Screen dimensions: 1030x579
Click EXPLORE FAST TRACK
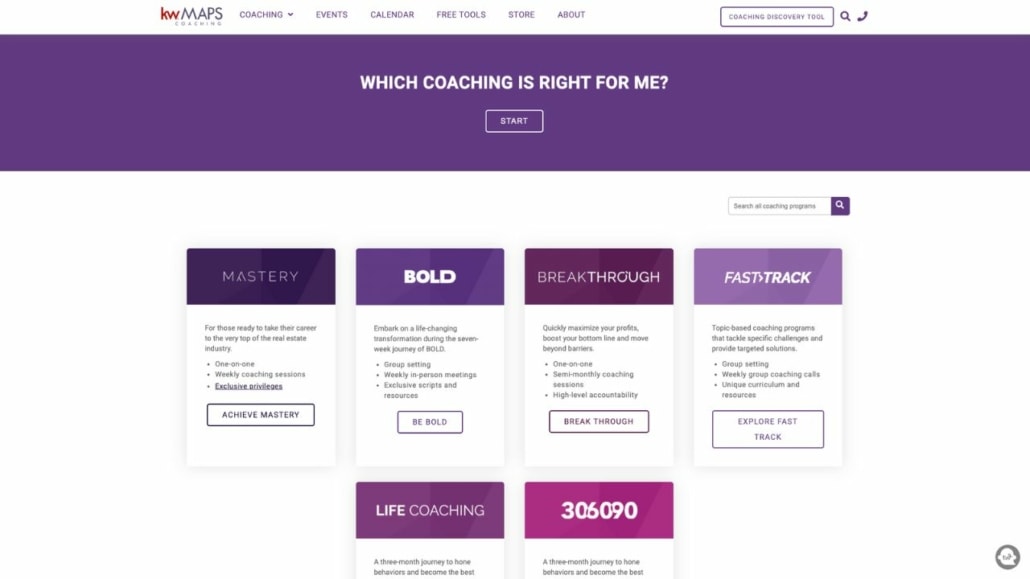point(767,428)
